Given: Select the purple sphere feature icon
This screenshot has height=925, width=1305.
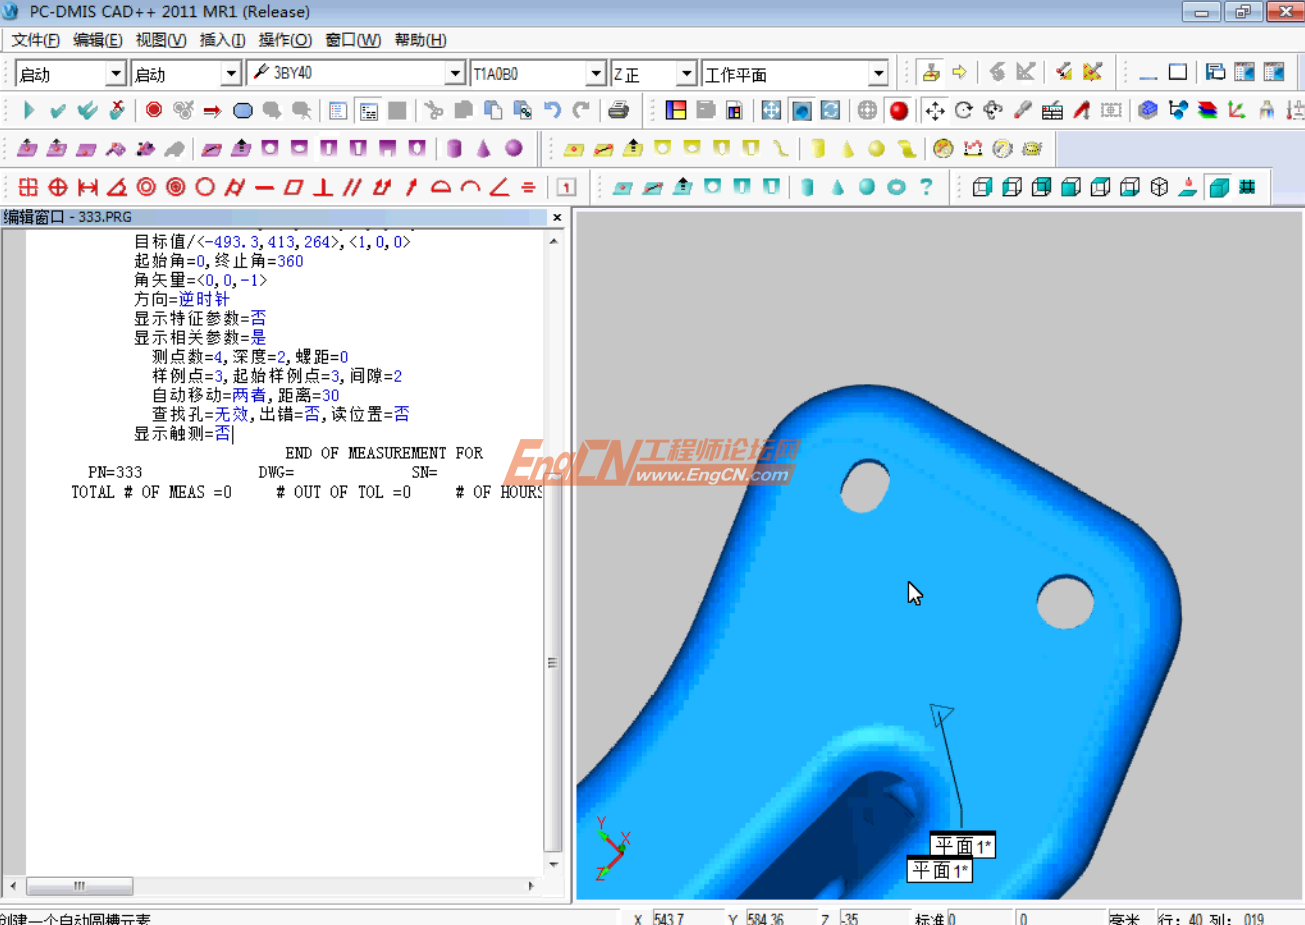Looking at the screenshot, I should coord(514,148).
